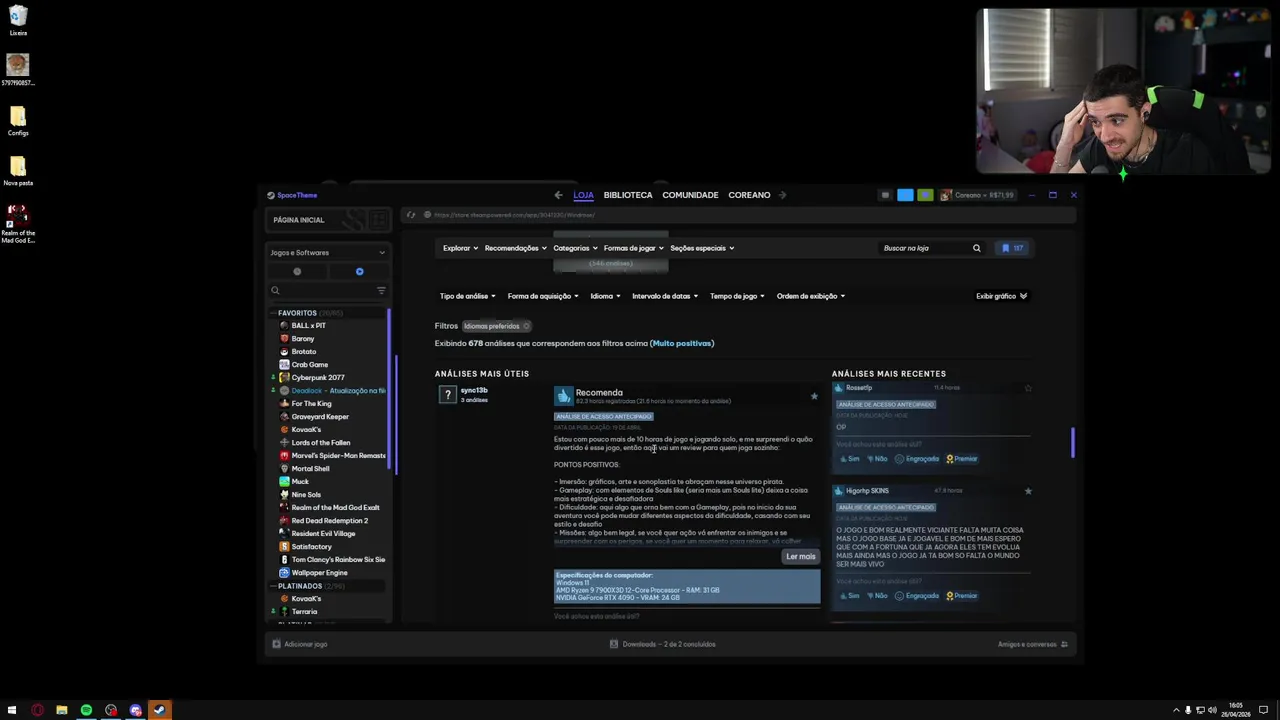Viewport: 1280px width, 720px height.
Task: Open the wishlist bookmark button showing 117
Action: pos(1013,248)
